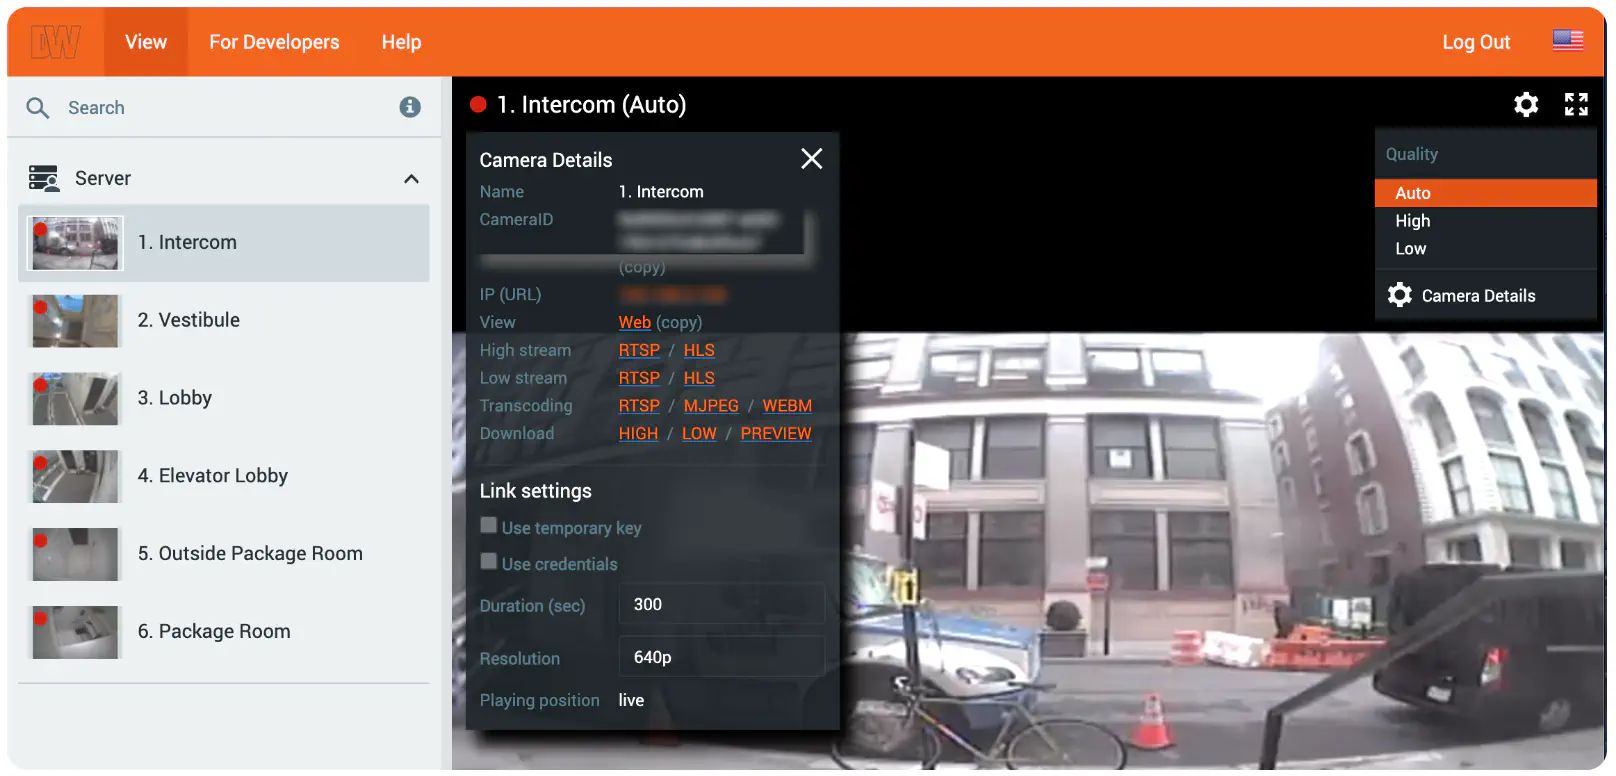
Task: Download the HIGH quality video
Action: click(x=638, y=434)
